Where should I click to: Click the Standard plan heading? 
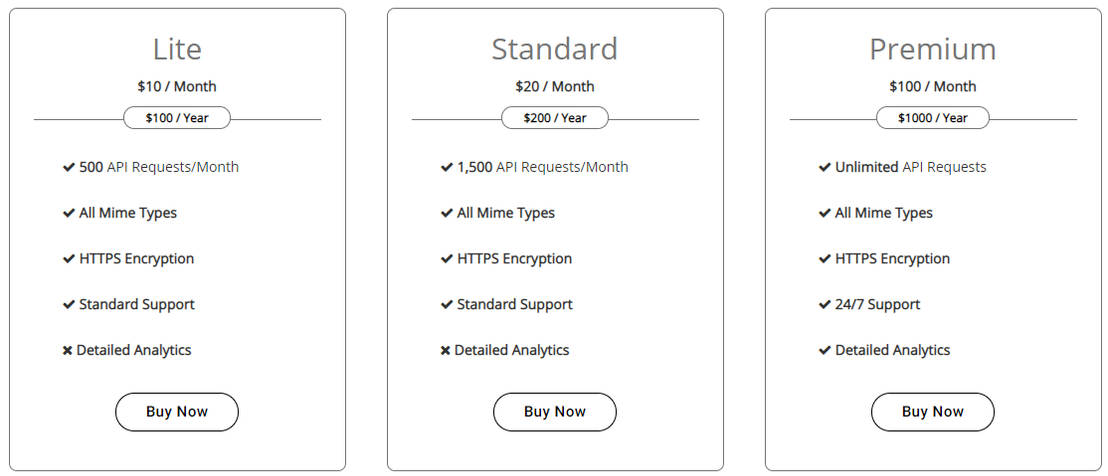click(555, 49)
